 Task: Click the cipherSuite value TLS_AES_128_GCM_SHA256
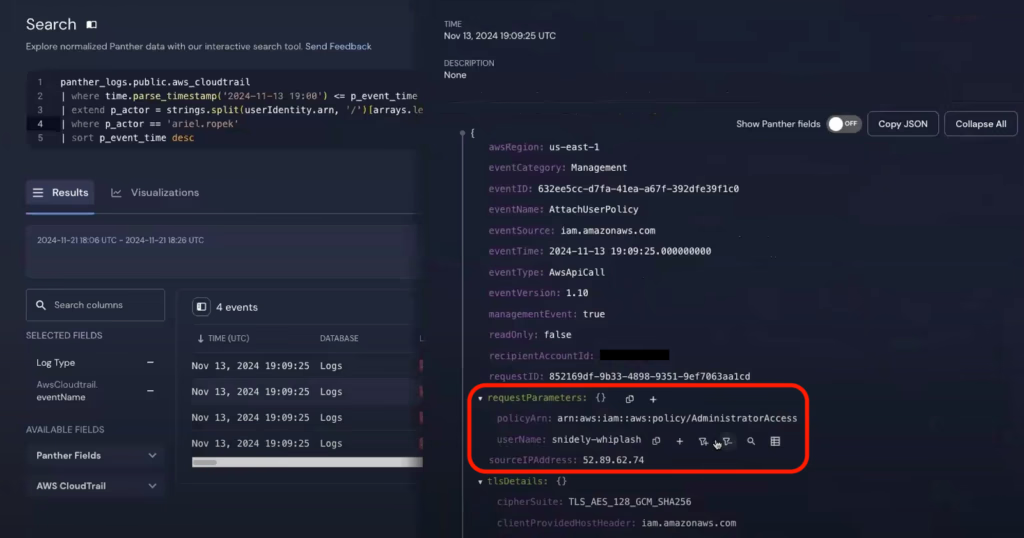pyautogui.click(x=630, y=502)
